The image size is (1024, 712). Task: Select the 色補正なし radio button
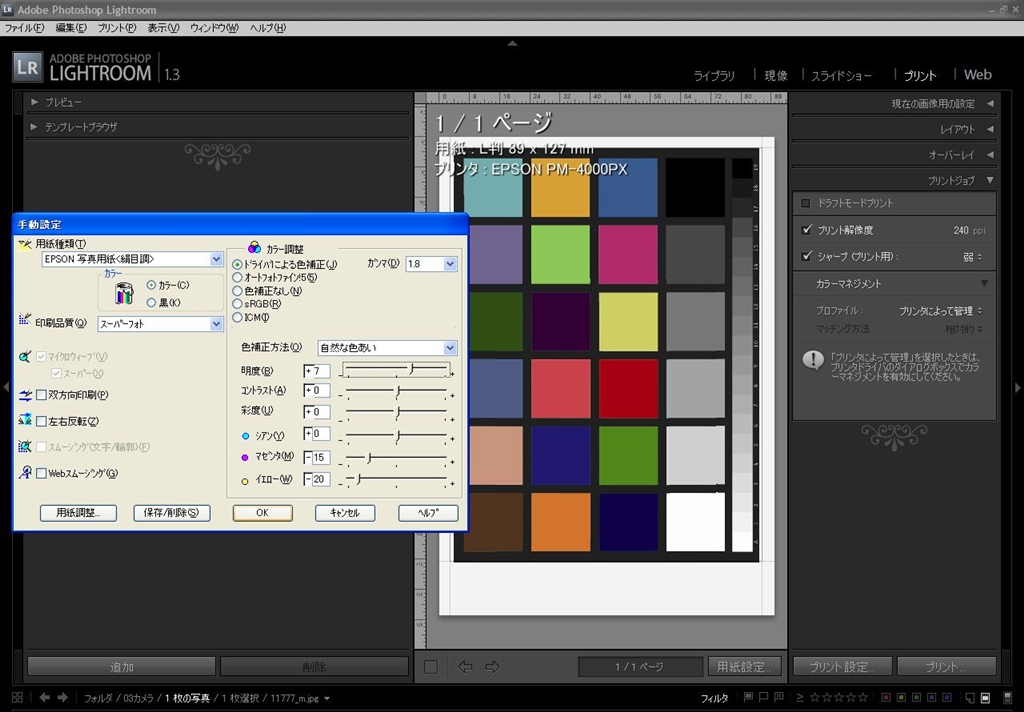pos(237,290)
